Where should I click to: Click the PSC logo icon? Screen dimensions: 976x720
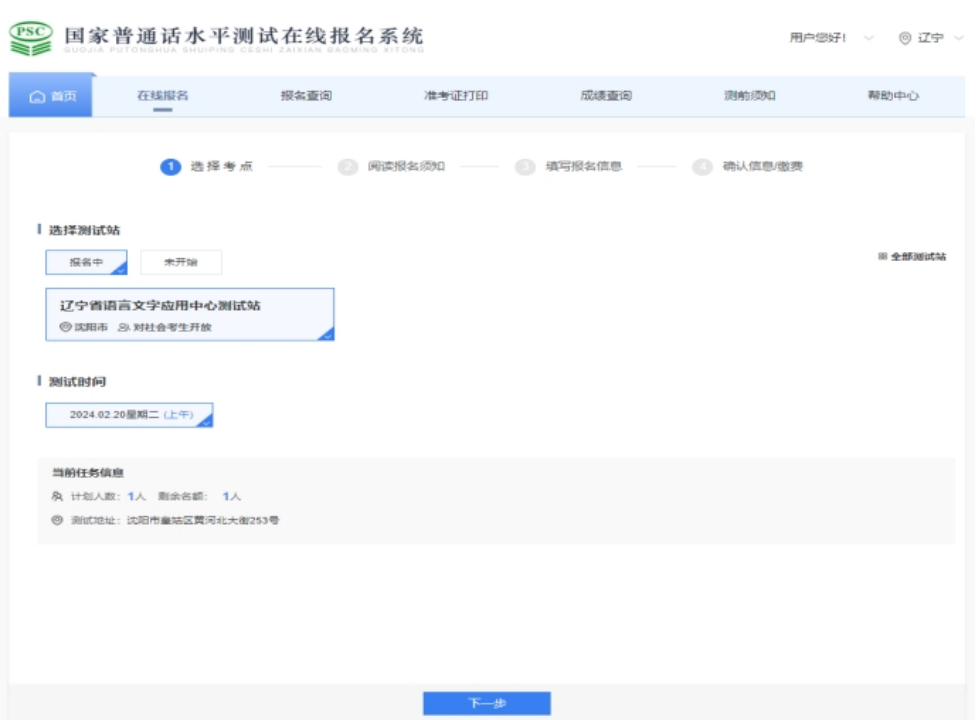[30, 36]
